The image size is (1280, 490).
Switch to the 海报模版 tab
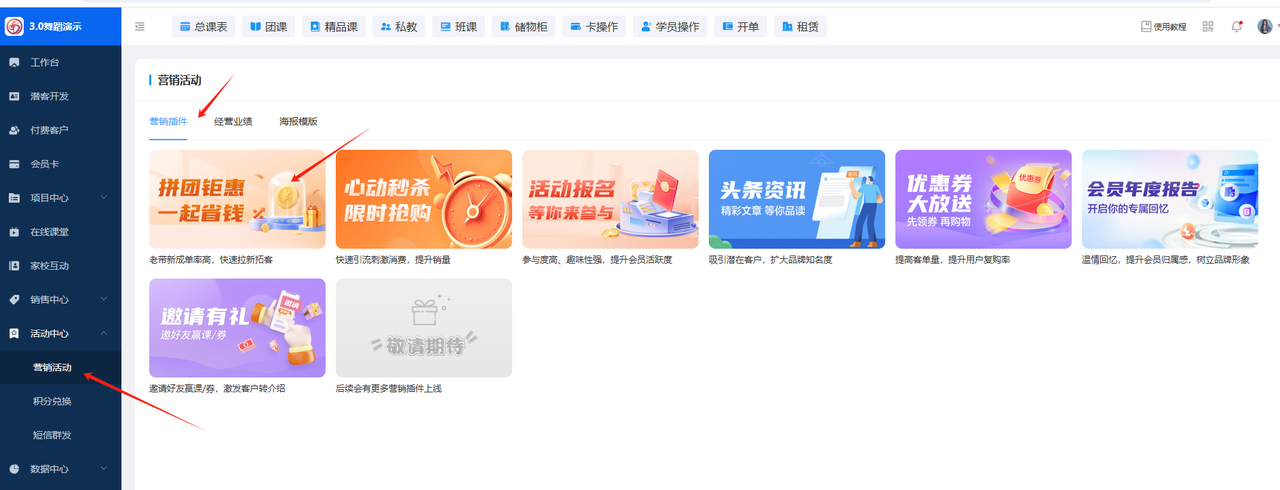pos(298,121)
